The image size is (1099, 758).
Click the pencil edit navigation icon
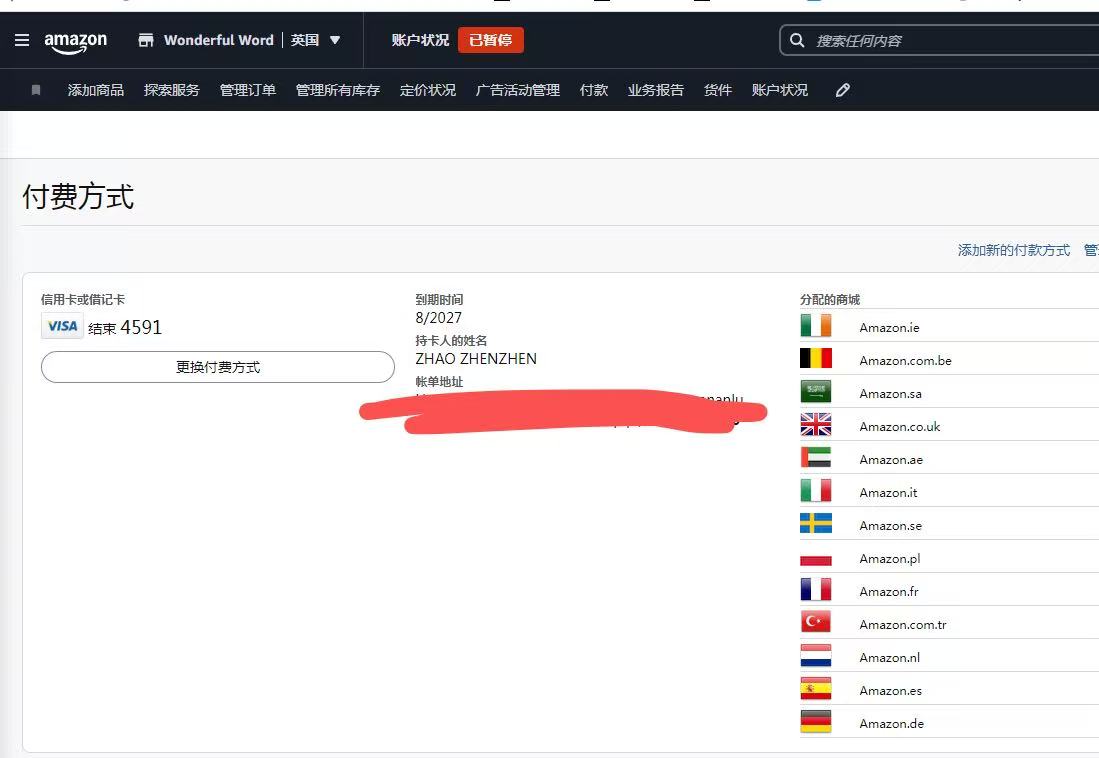pos(842,90)
